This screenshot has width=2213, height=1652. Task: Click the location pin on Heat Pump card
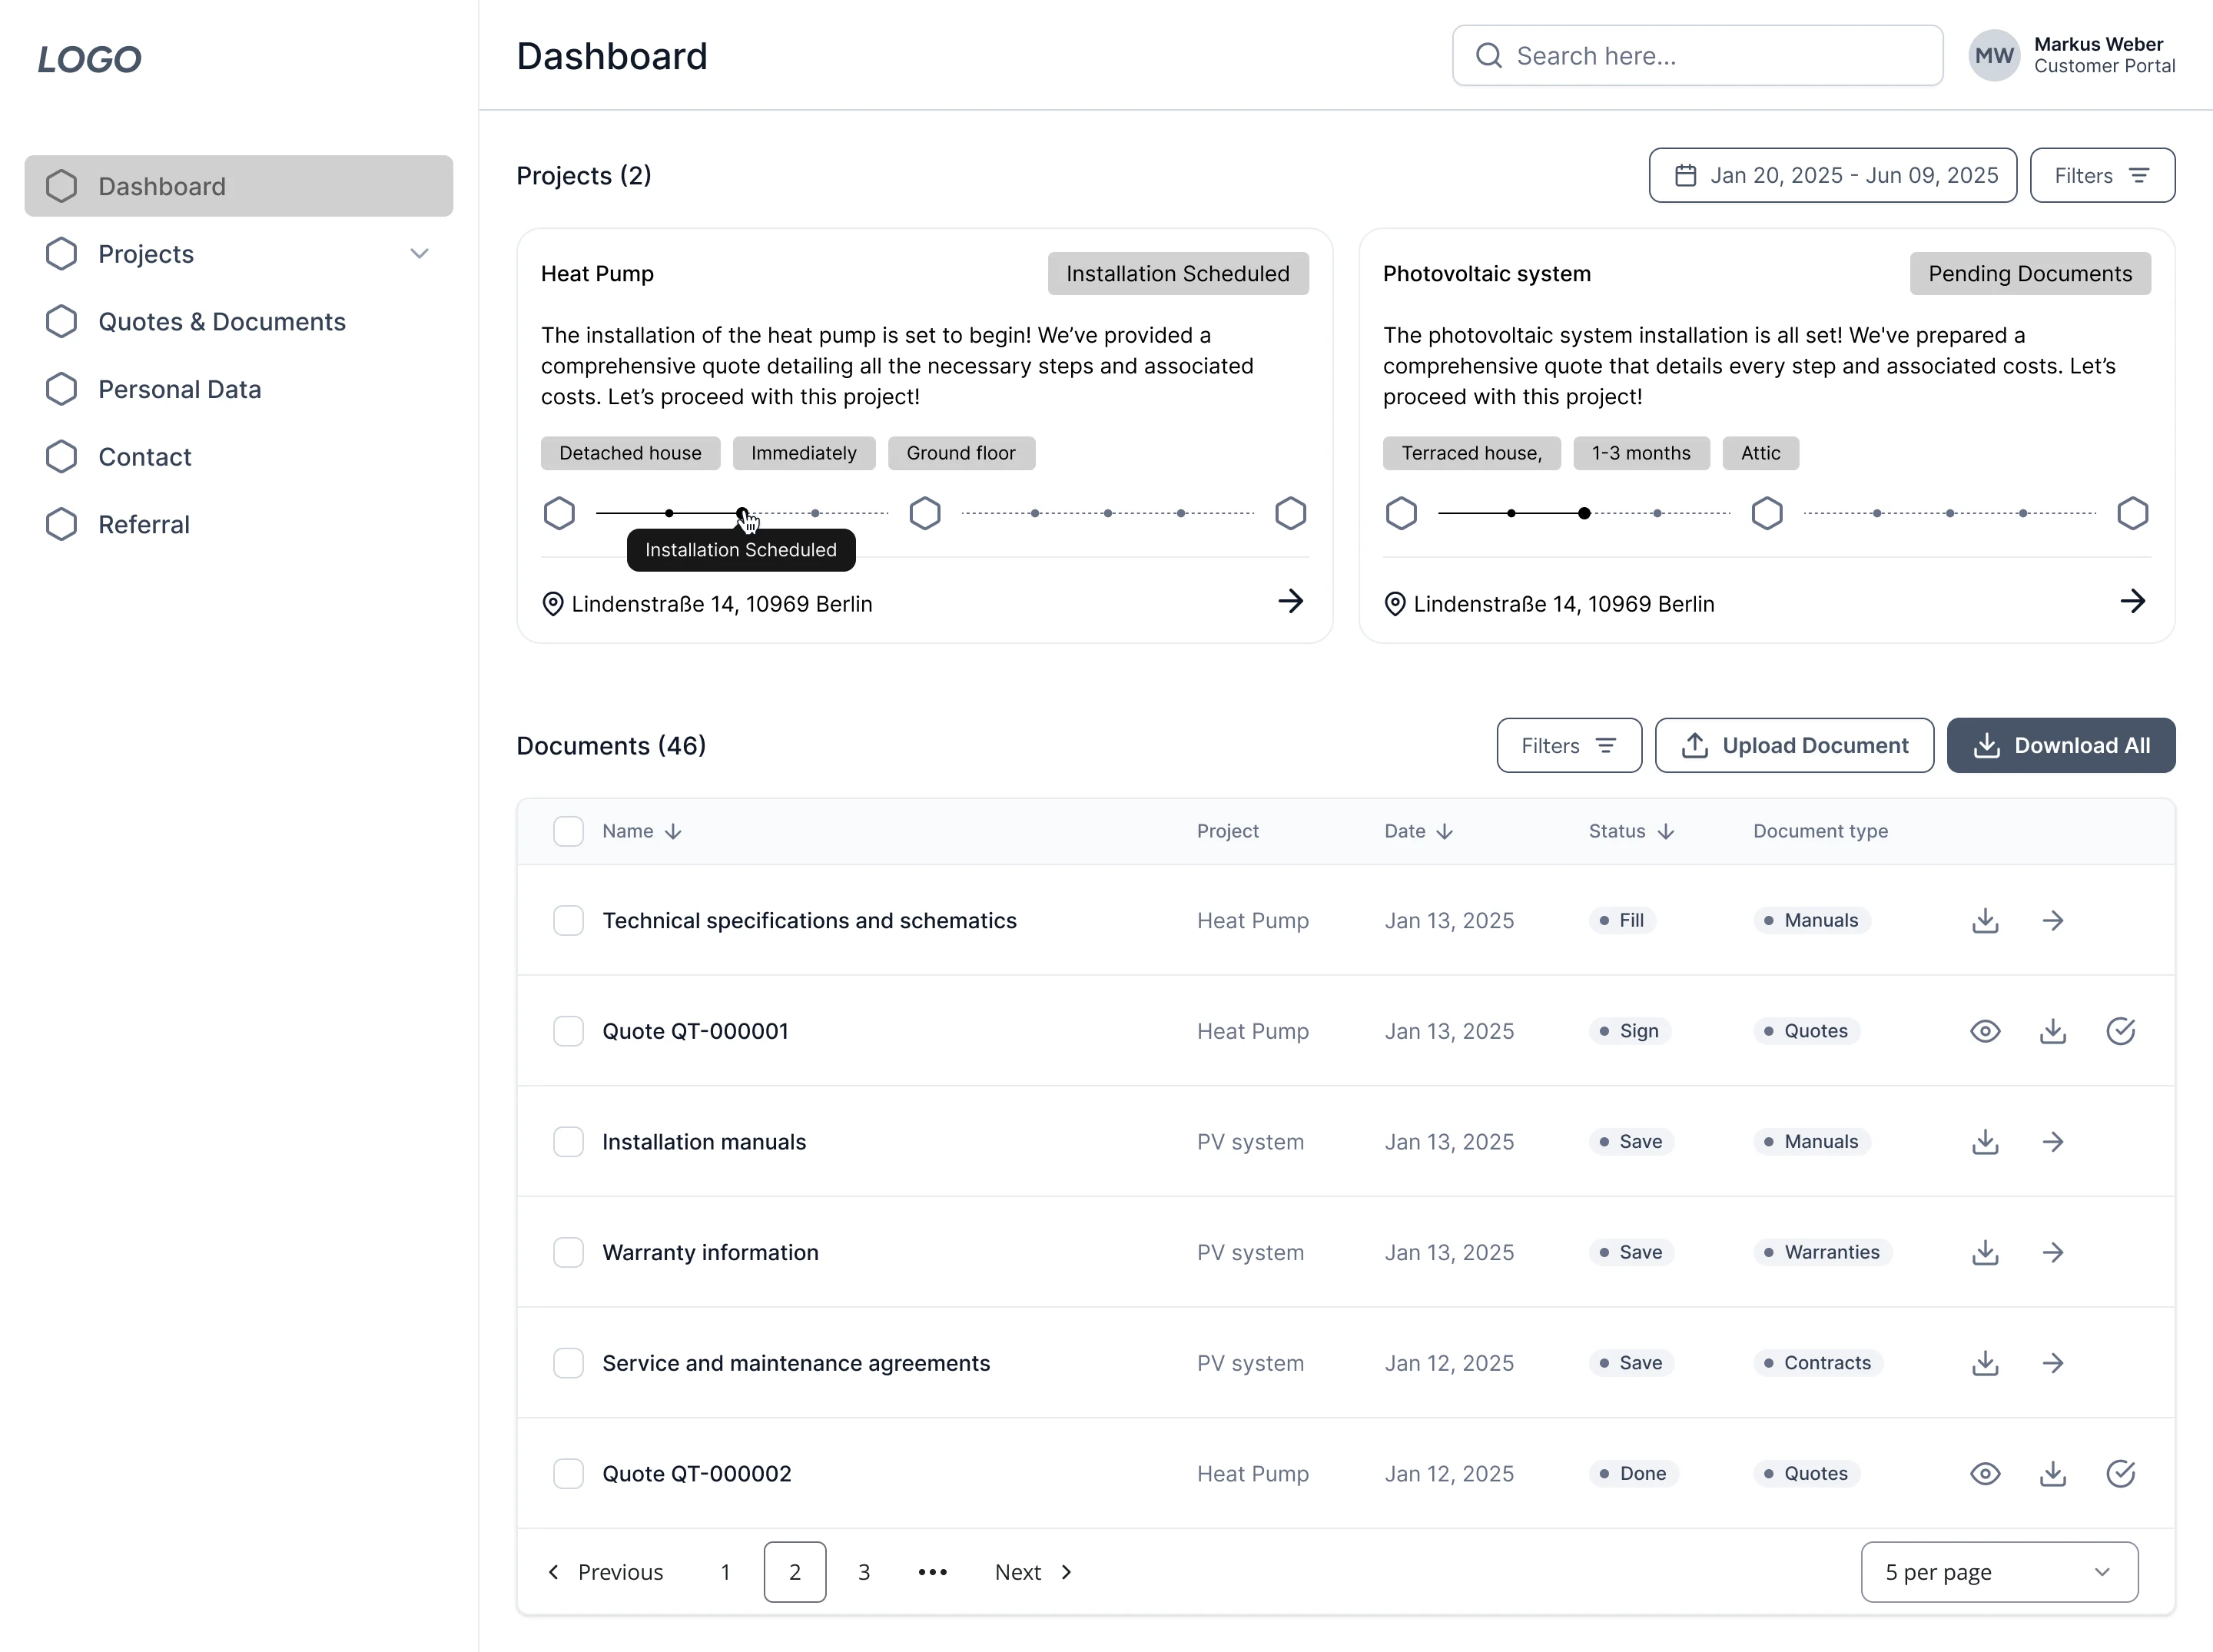[552, 604]
